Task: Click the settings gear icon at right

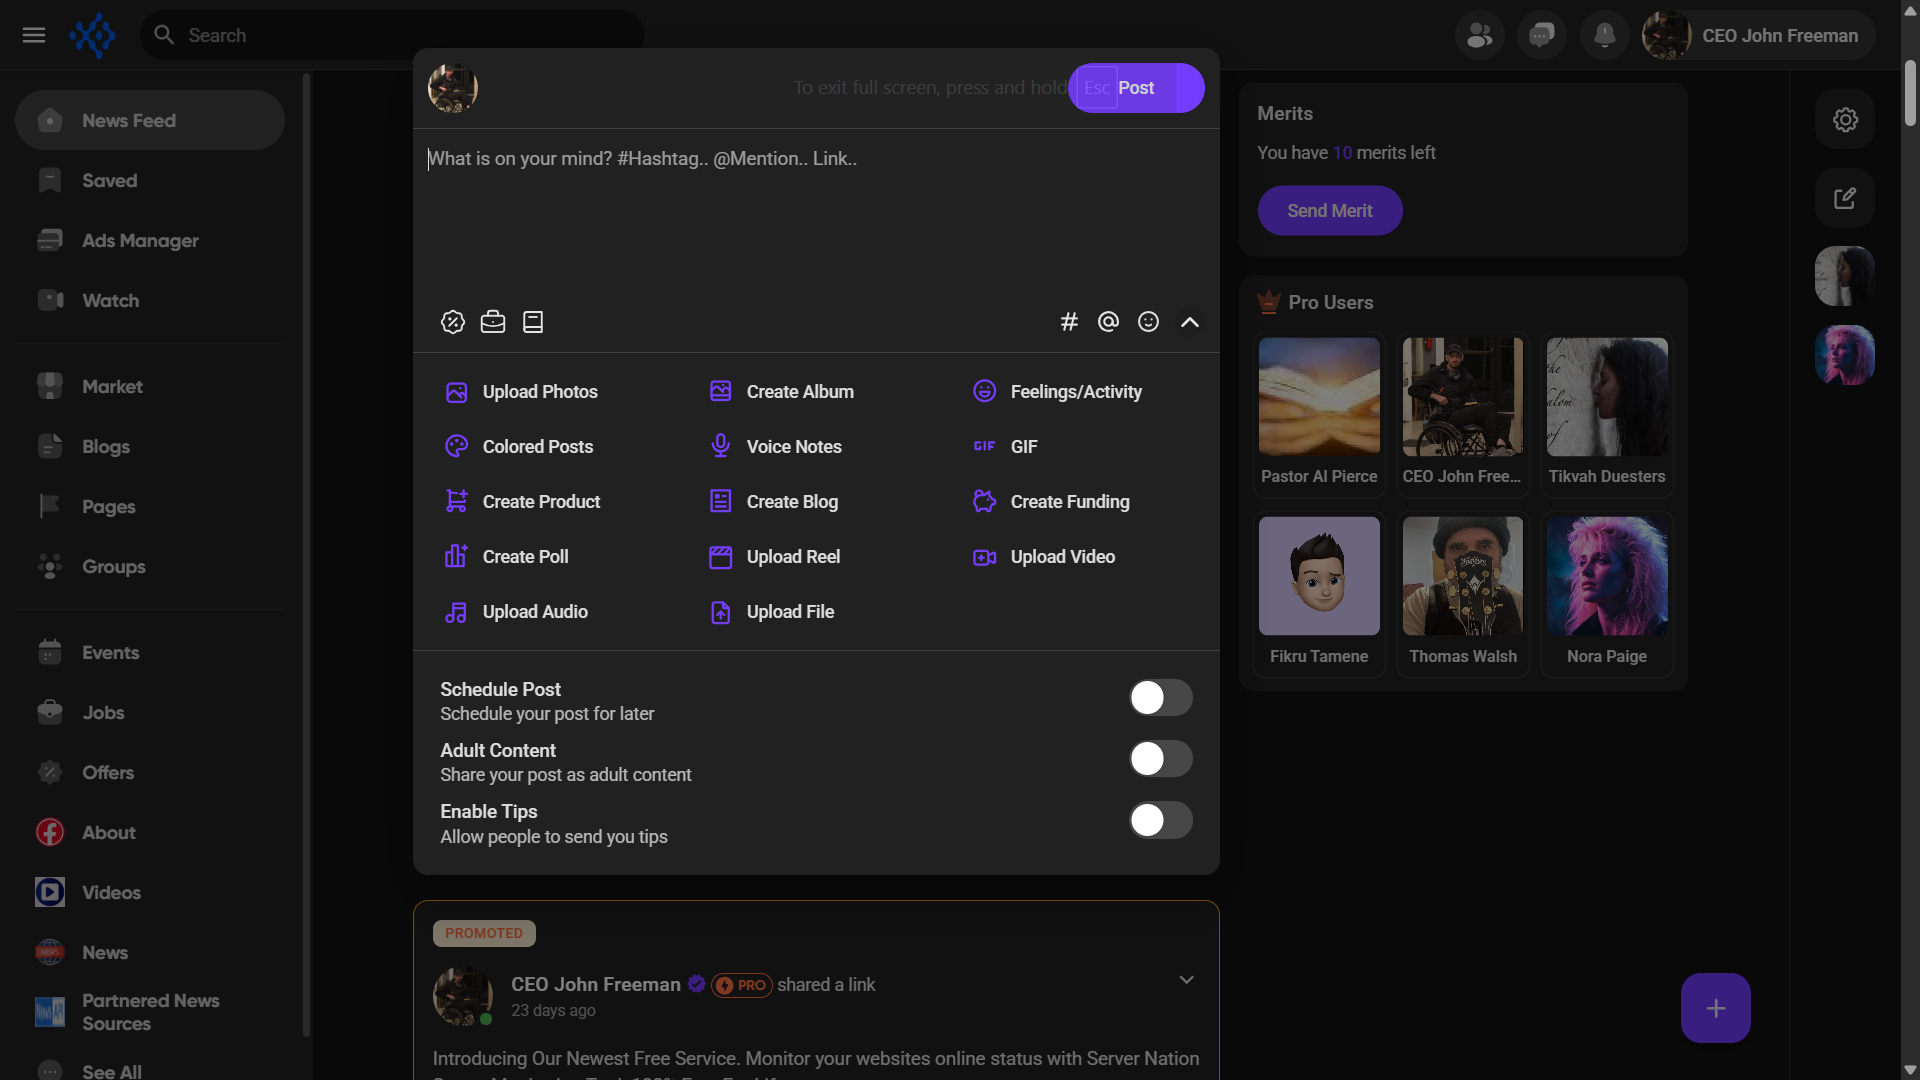Action: pyautogui.click(x=1845, y=120)
